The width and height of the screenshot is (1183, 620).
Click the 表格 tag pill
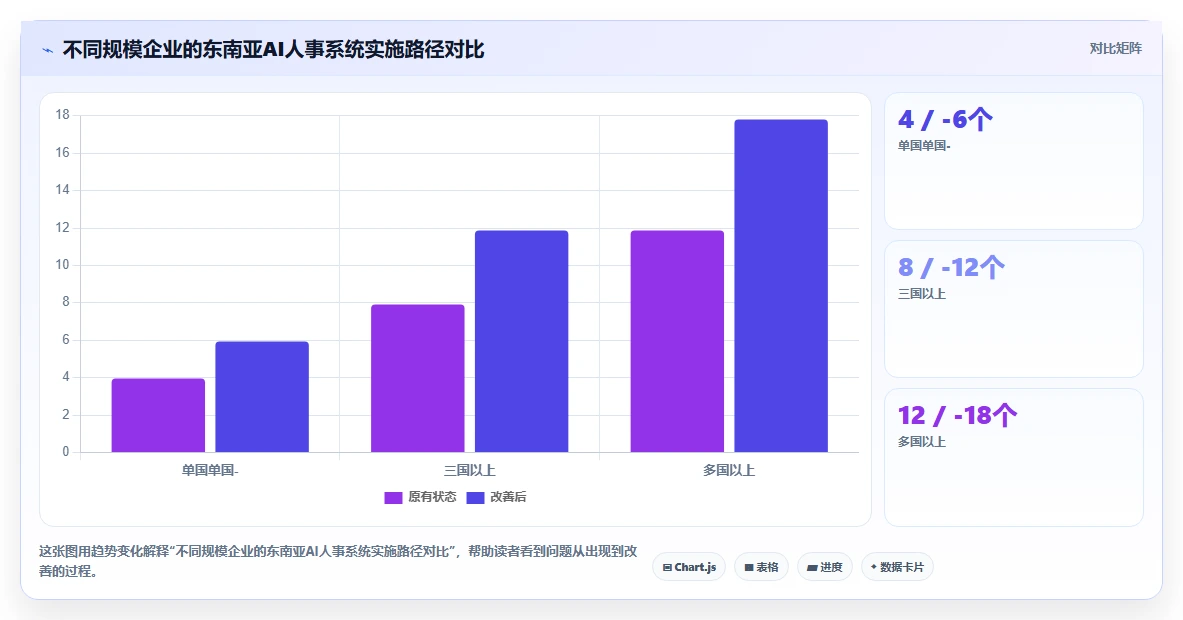(761, 567)
